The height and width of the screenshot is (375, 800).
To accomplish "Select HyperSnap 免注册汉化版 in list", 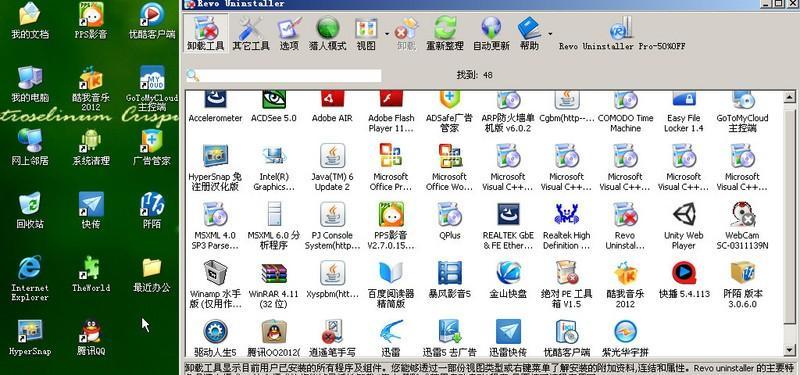I will pyautogui.click(x=215, y=167).
